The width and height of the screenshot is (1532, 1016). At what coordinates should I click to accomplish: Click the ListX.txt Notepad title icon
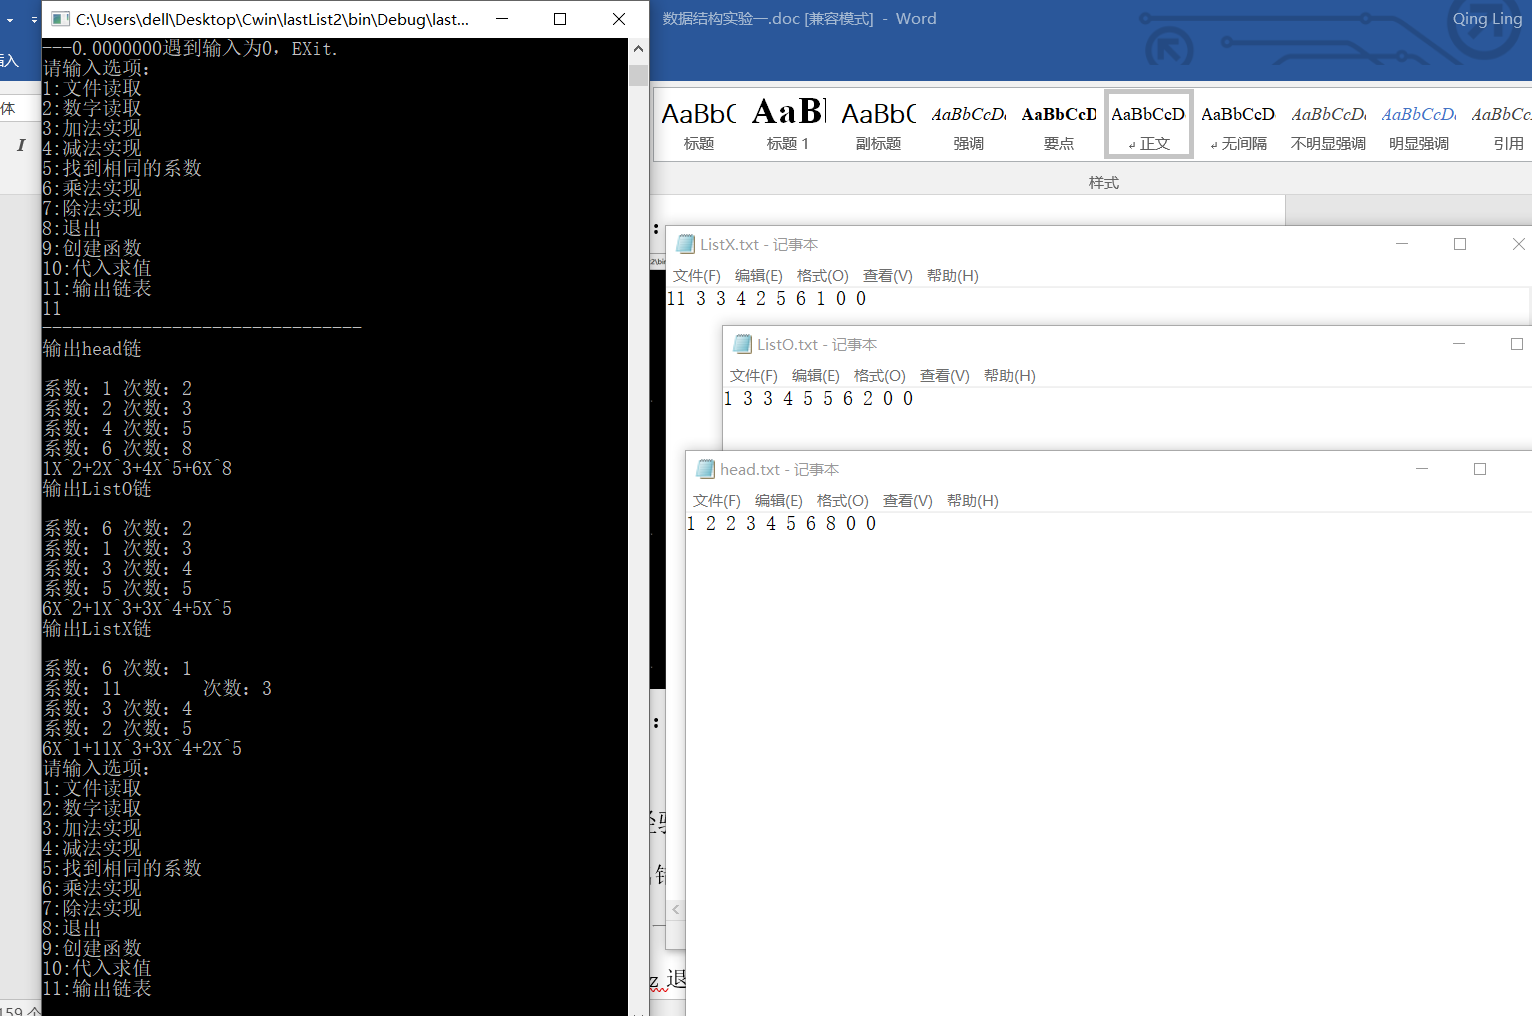click(x=685, y=244)
